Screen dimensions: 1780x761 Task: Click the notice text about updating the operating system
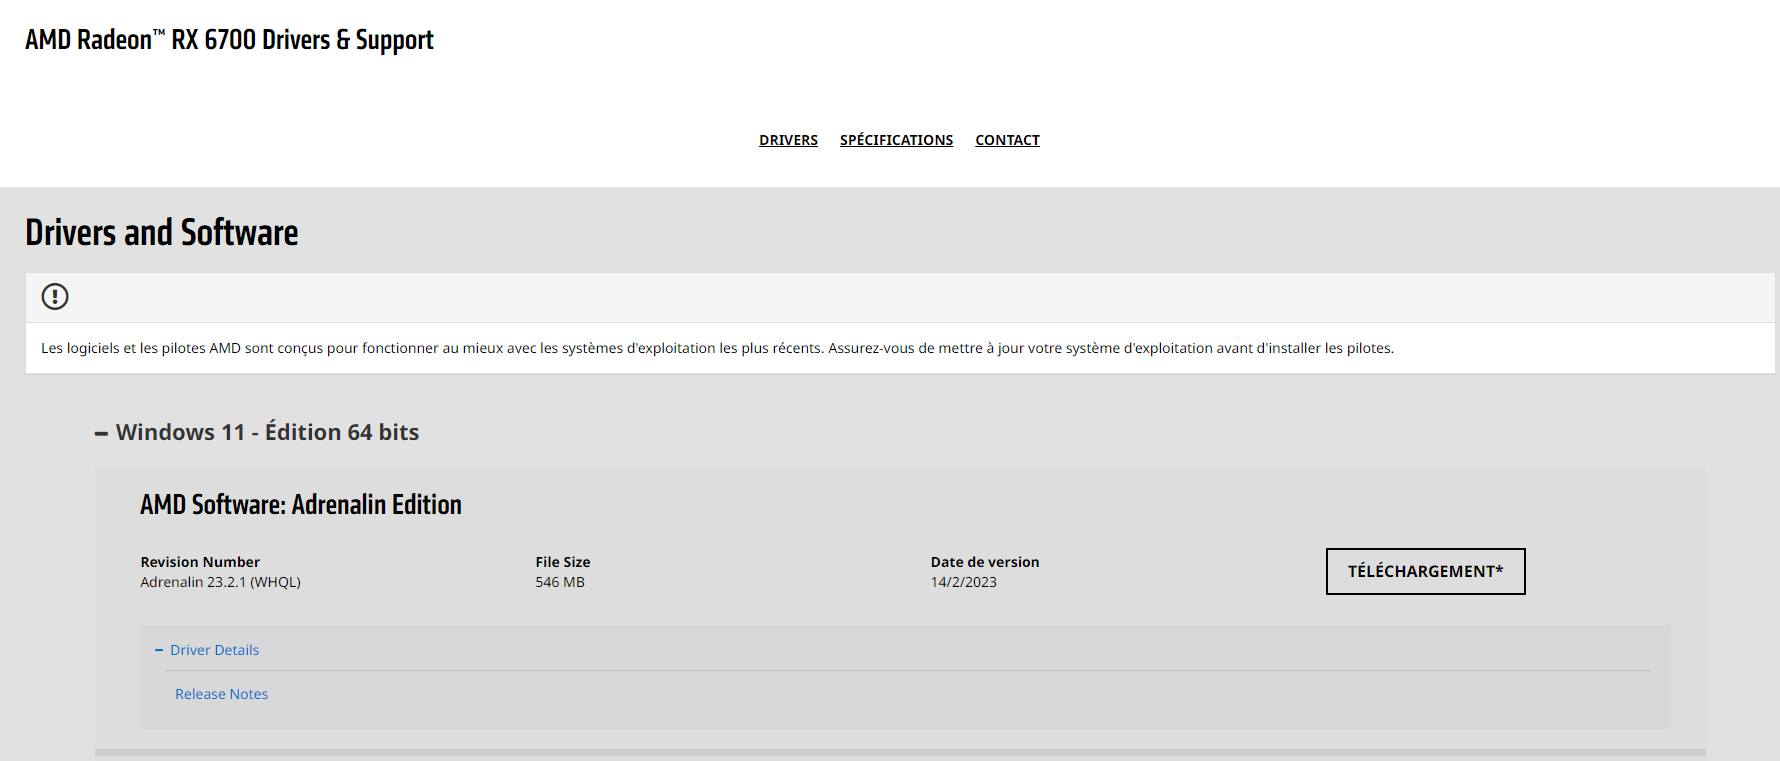pyautogui.click(x=717, y=348)
